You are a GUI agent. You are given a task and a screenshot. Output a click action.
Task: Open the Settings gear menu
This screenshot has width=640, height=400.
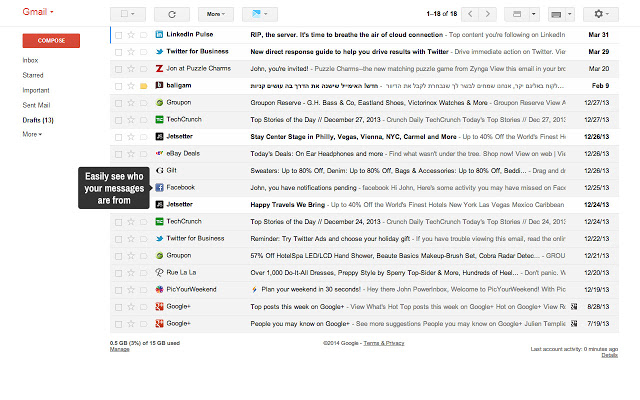click(601, 14)
